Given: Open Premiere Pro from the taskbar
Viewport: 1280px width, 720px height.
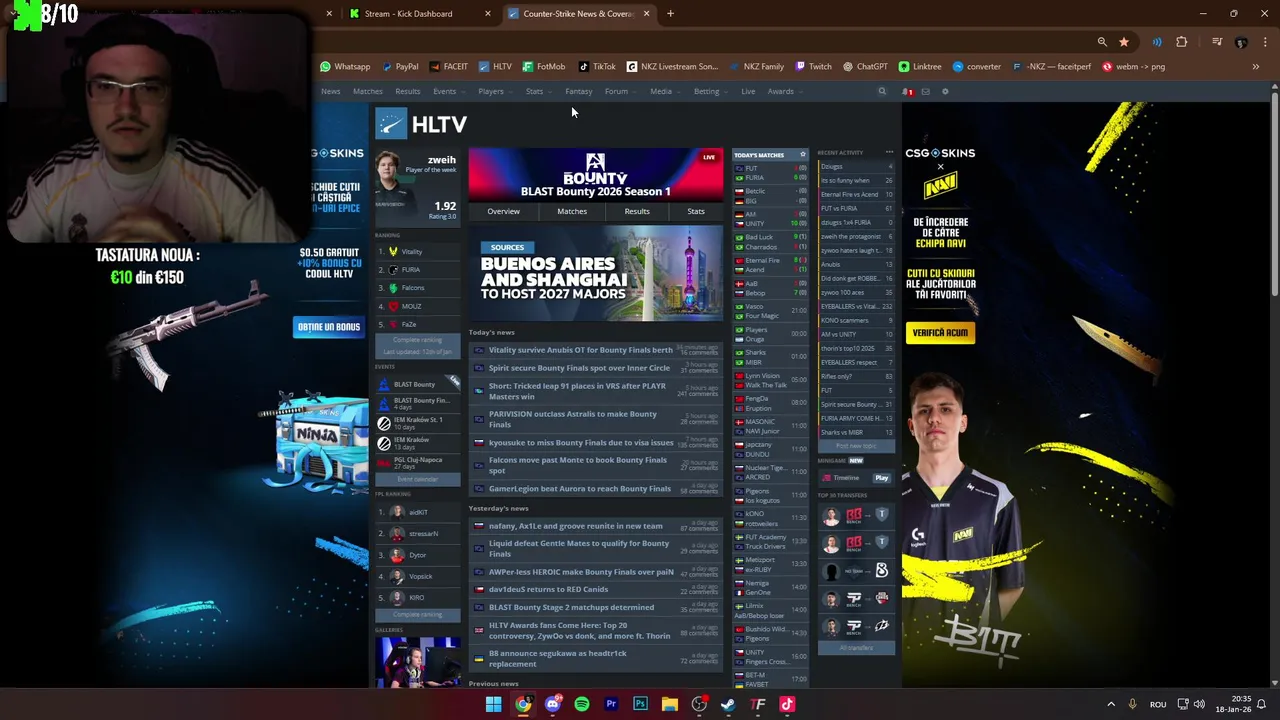Looking at the screenshot, I should [611, 704].
